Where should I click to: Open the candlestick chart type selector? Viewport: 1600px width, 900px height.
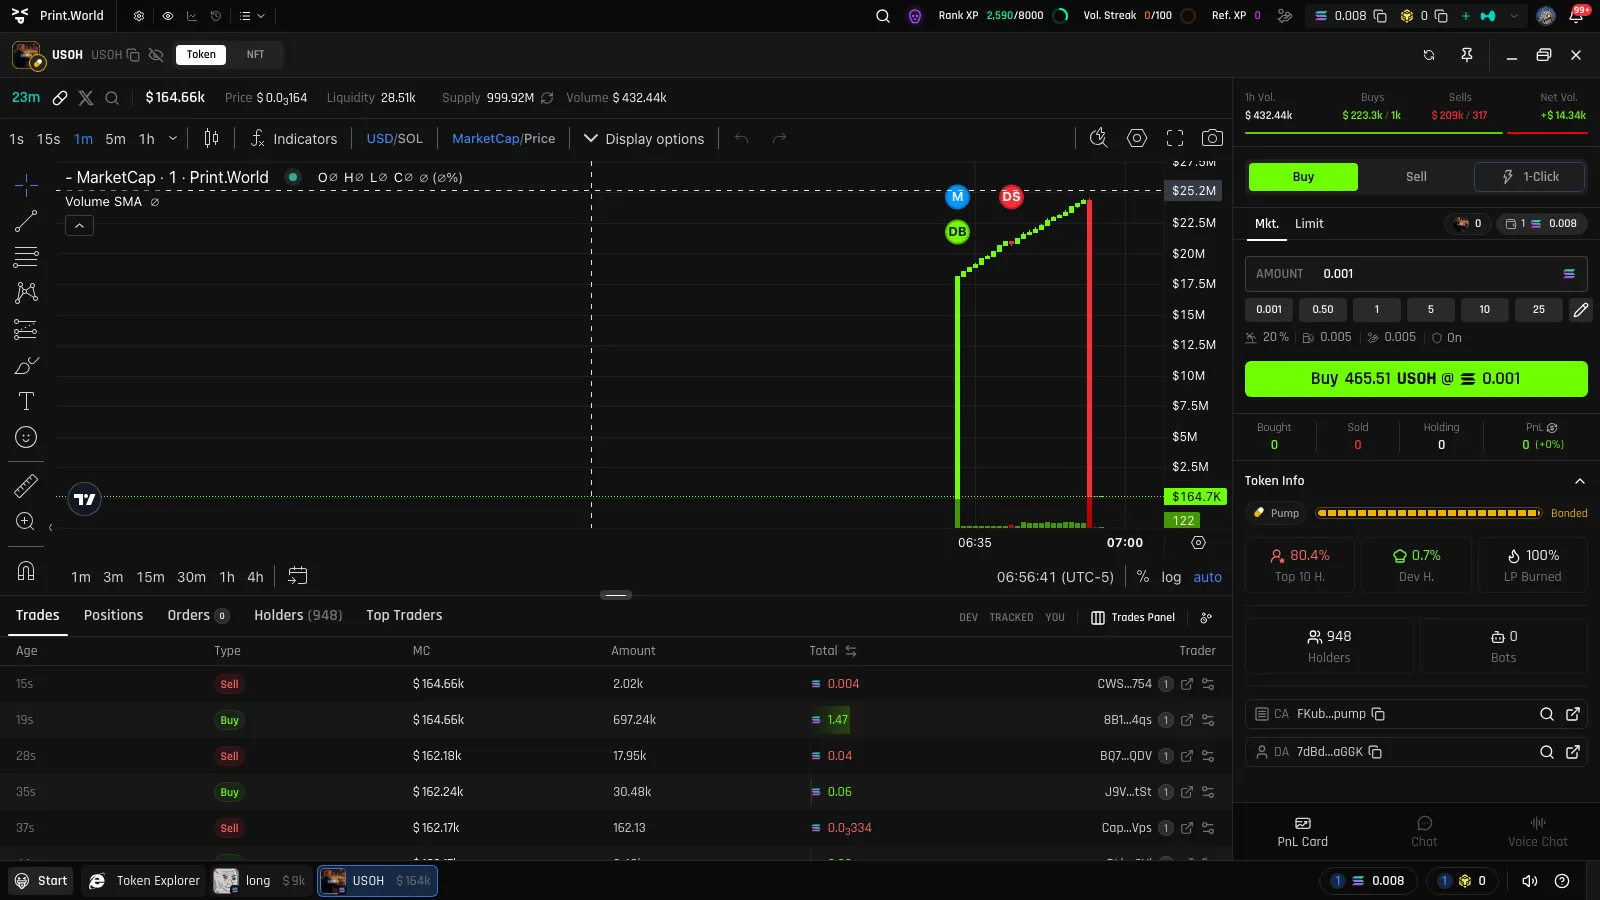(211, 138)
